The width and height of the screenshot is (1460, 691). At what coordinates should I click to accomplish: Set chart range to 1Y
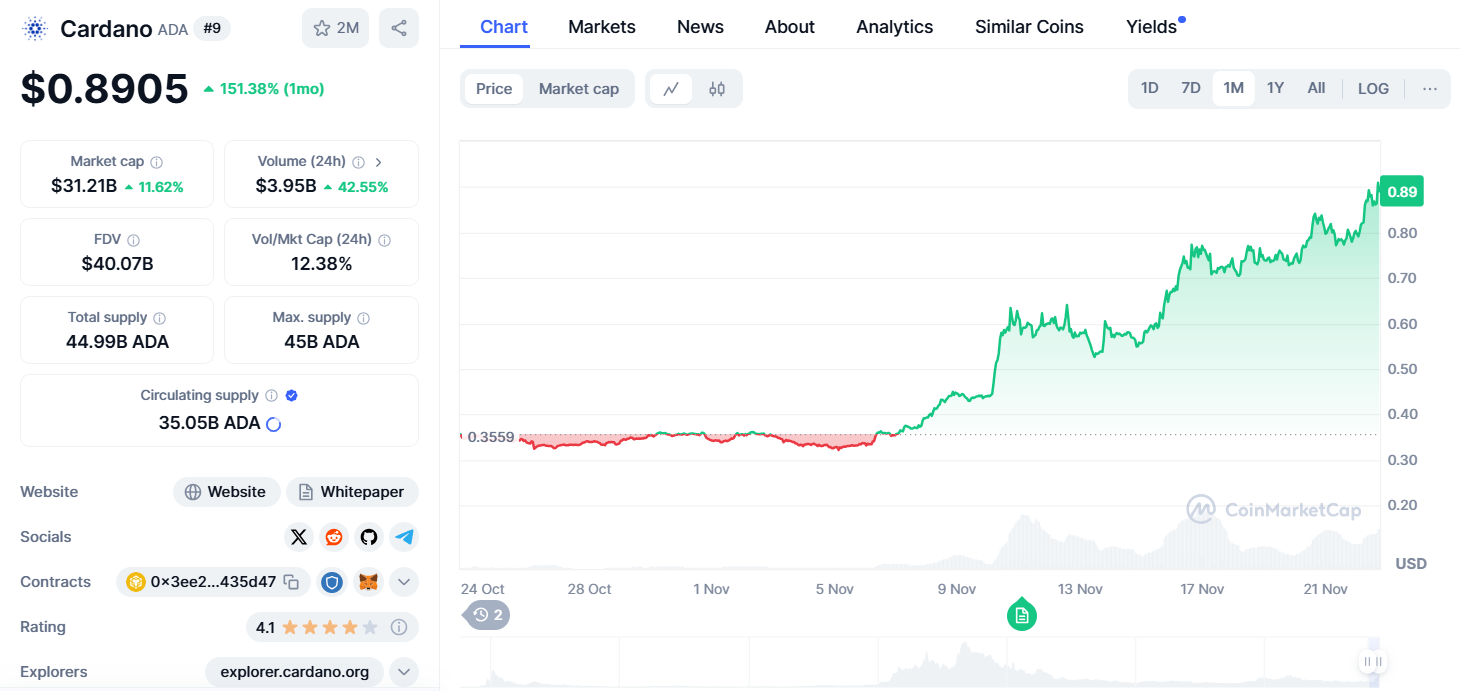(1275, 88)
